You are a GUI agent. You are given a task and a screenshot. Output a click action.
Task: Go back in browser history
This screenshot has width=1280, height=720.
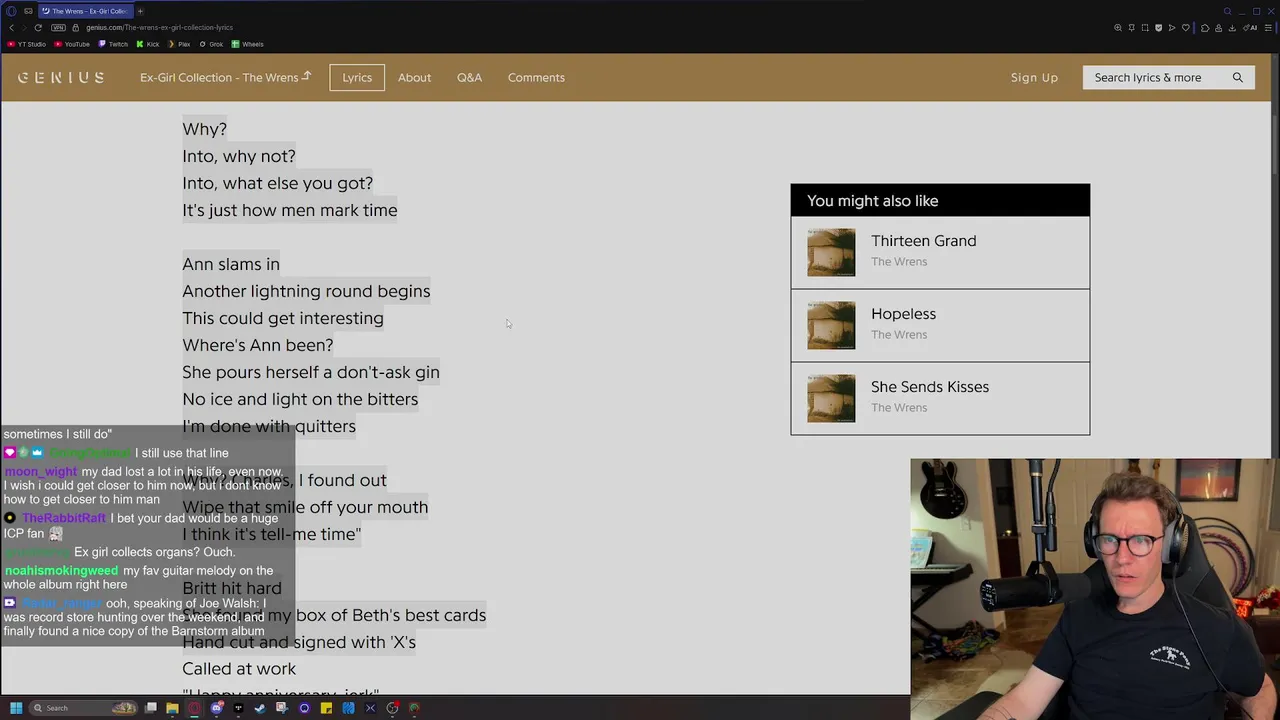tap(12, 27)
